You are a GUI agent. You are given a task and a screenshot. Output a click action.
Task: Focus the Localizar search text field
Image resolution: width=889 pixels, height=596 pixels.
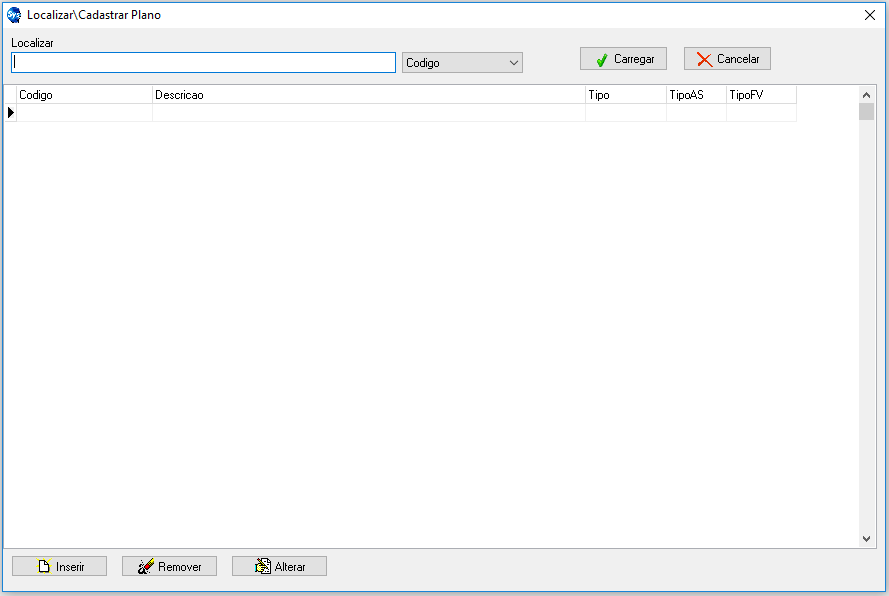(x=203, y=63)
